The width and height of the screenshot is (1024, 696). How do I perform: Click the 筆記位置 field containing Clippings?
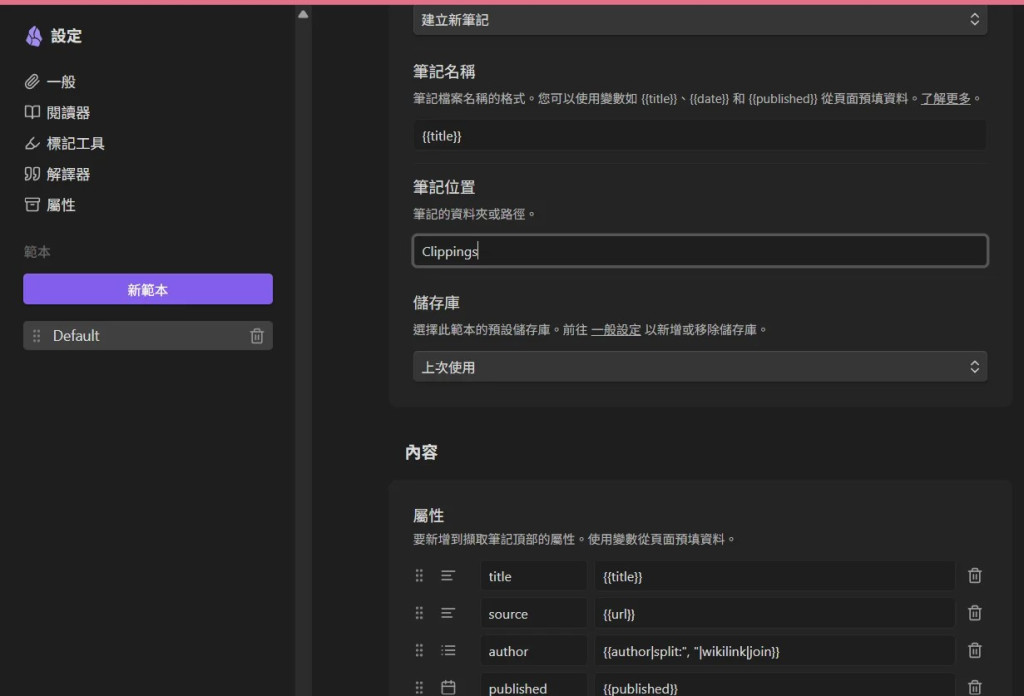(x=700, y=251)
